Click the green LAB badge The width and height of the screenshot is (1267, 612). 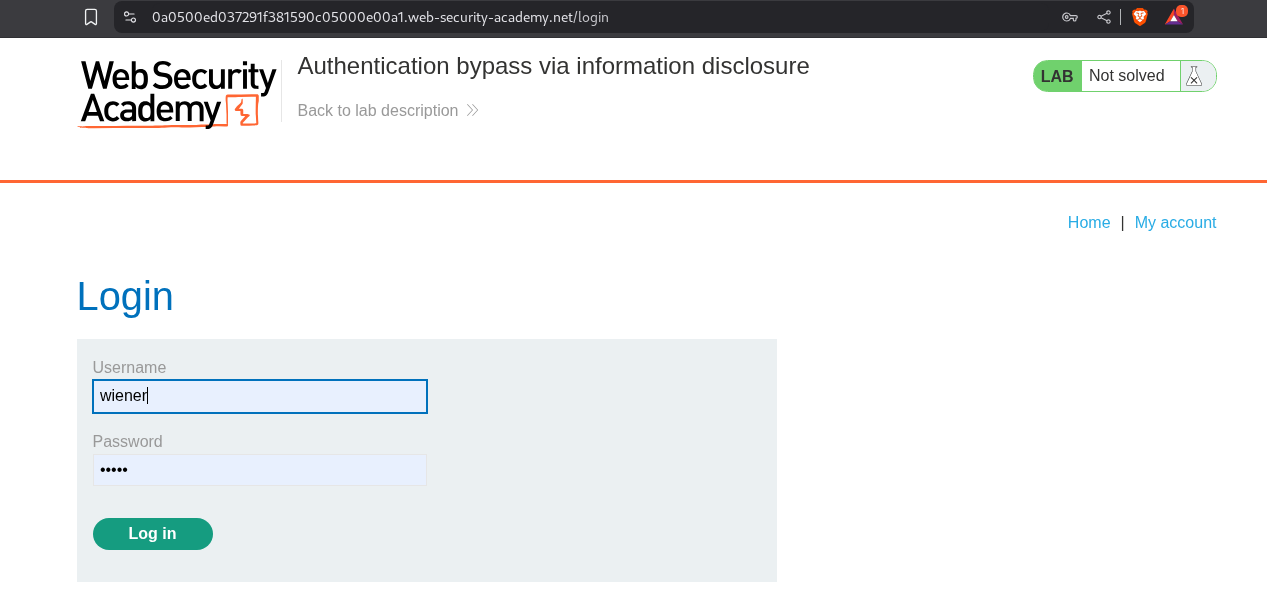click(x=1057, y=76)
